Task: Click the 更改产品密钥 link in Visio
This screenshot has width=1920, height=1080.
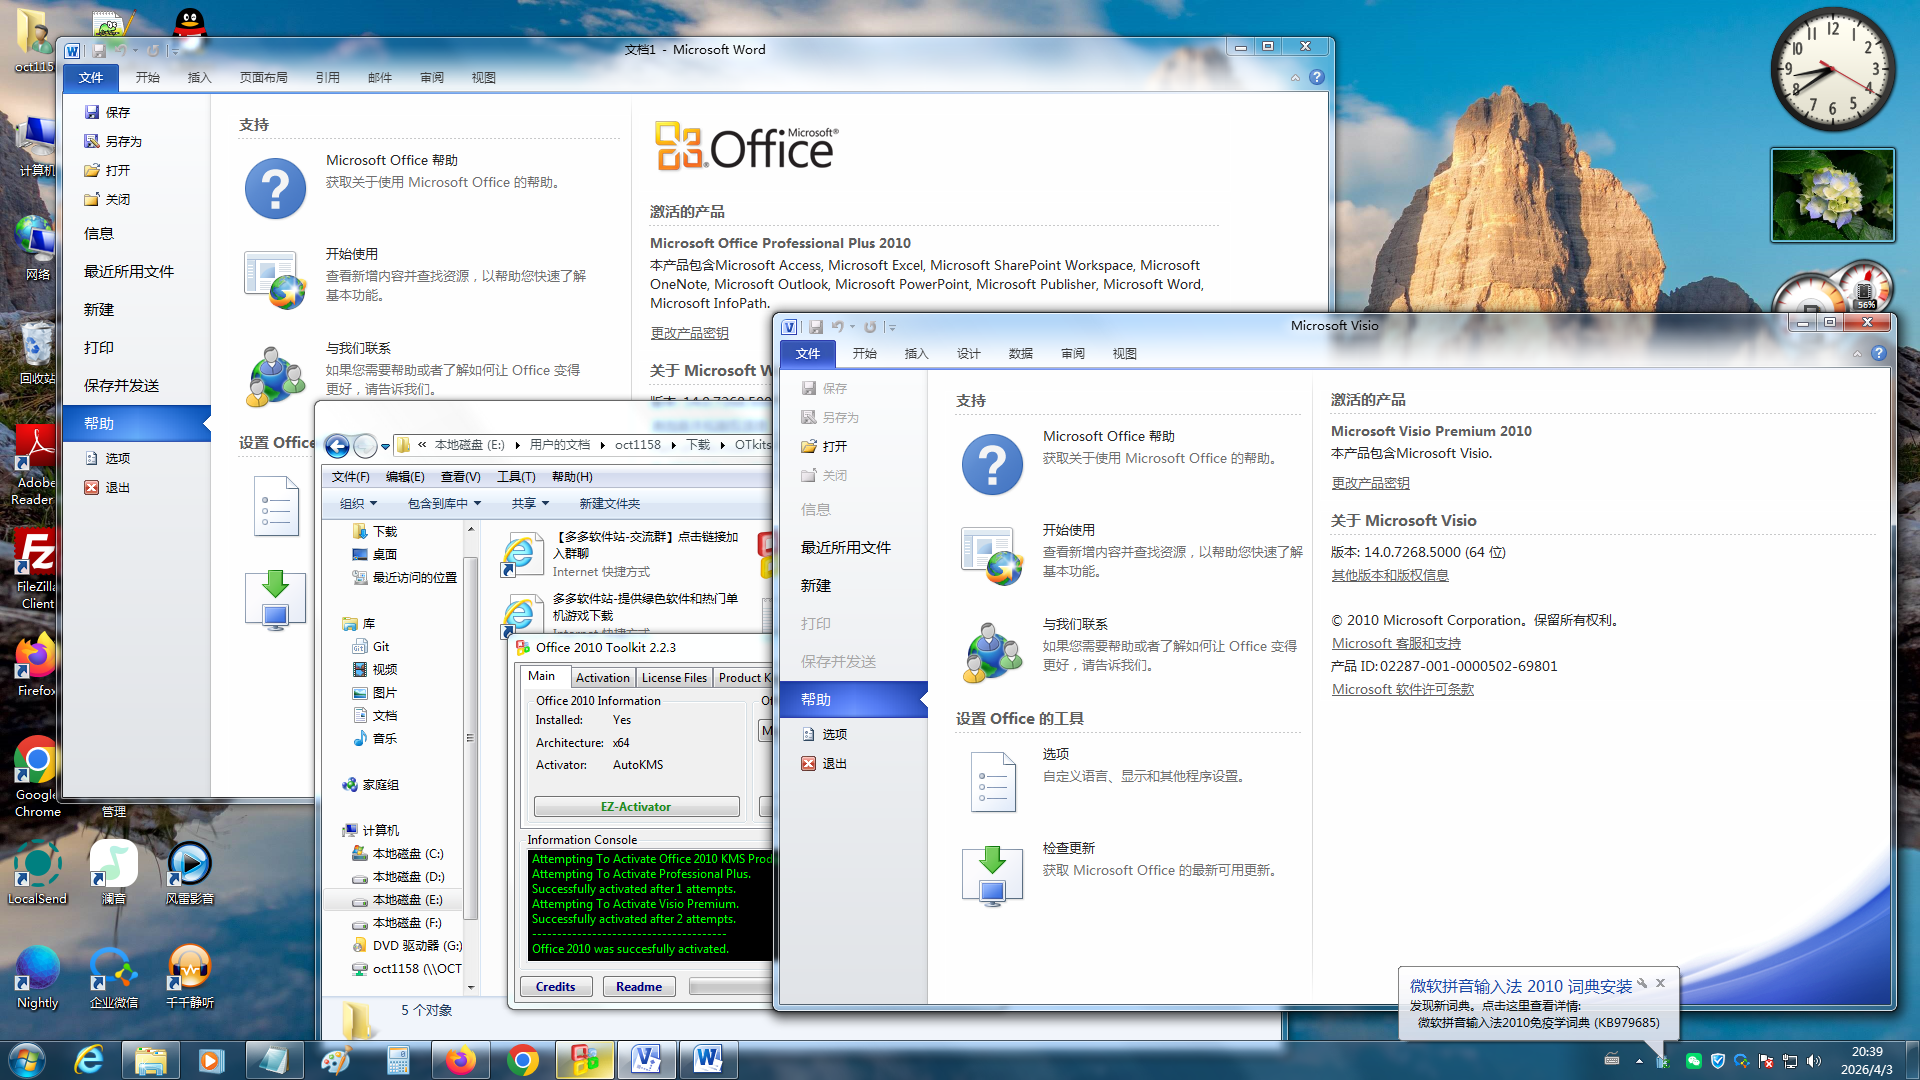Action: click(x=1370, y=484)
